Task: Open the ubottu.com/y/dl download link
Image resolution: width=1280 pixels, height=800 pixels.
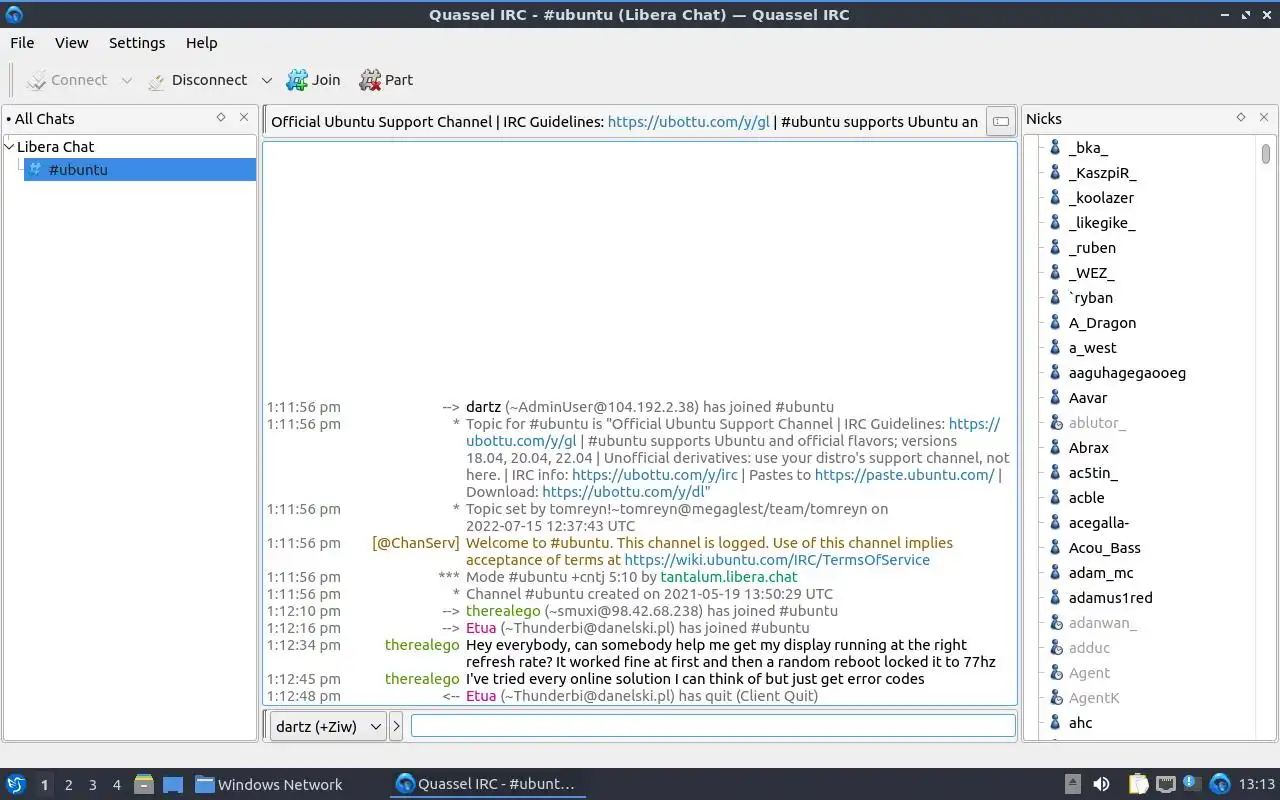Action: 626,492
